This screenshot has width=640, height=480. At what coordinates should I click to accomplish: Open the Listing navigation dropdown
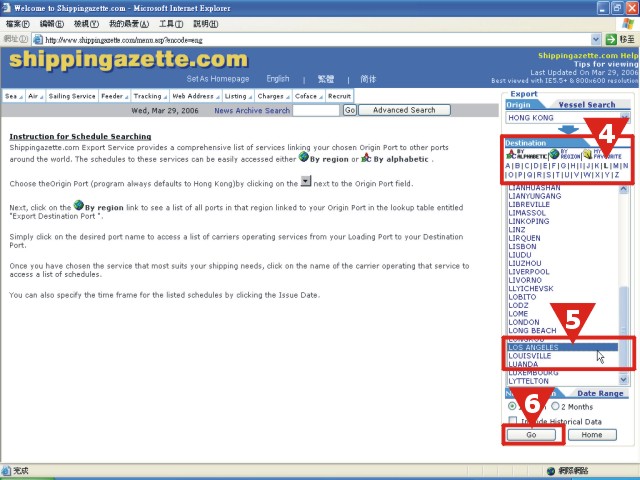tap(238, 96)
